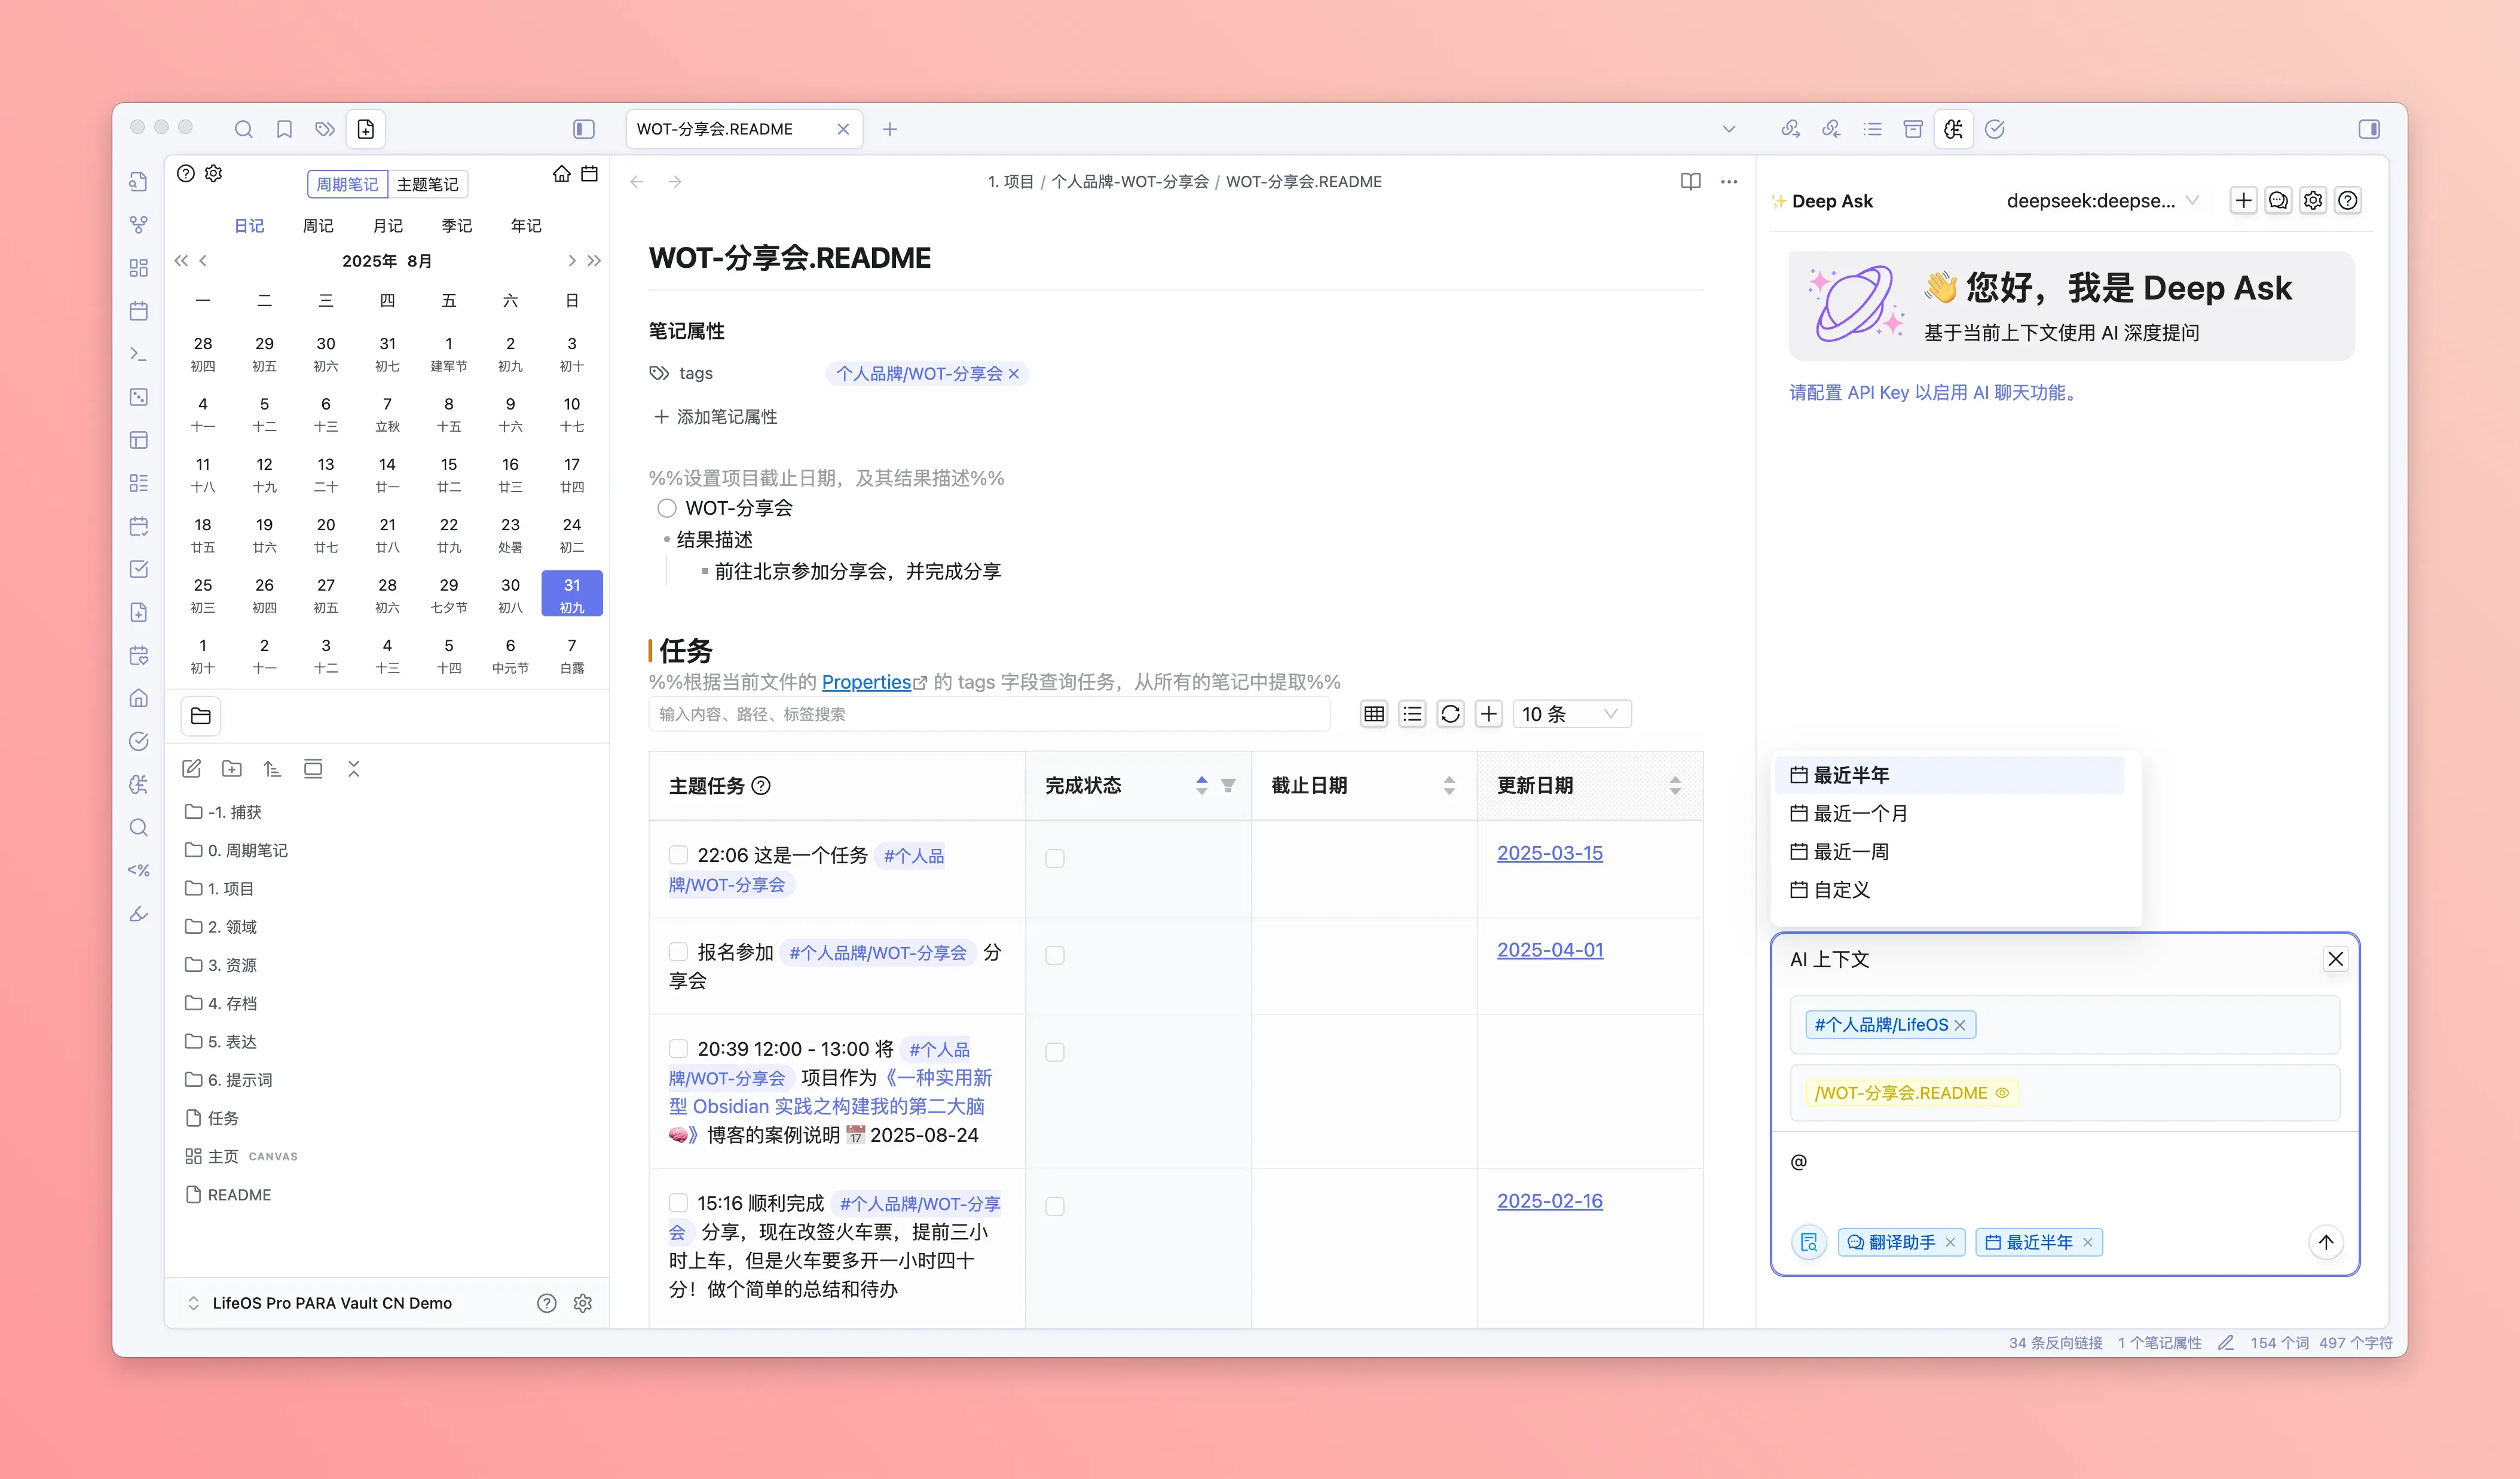
Task: Open the bookmarks icon in top toolbar
Action: tap(284, 129)
